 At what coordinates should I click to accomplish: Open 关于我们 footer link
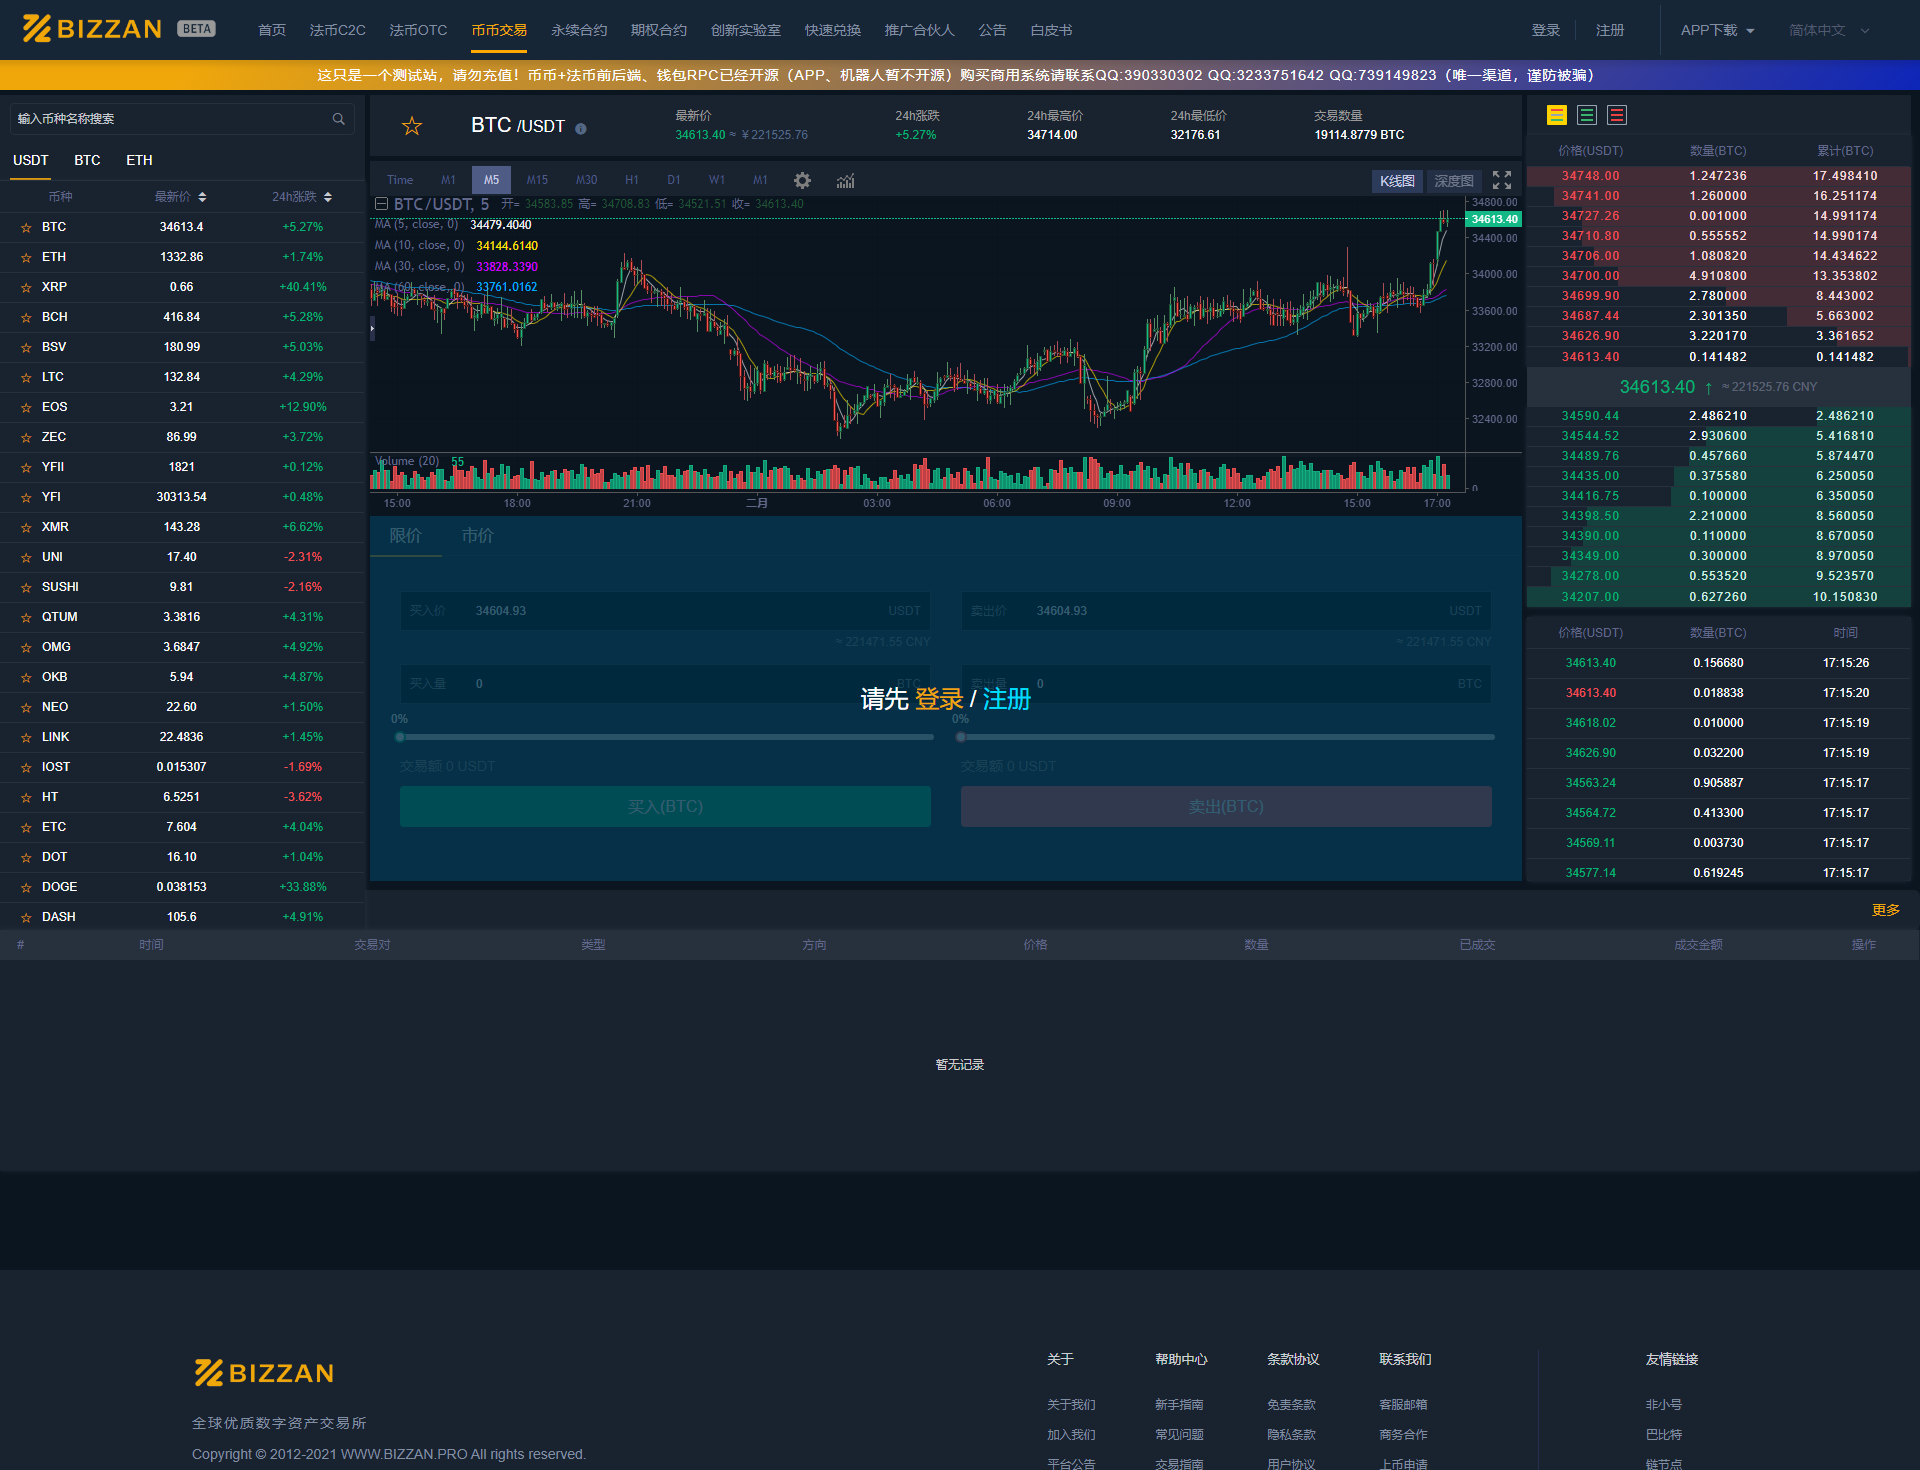coord(1070,1404)
